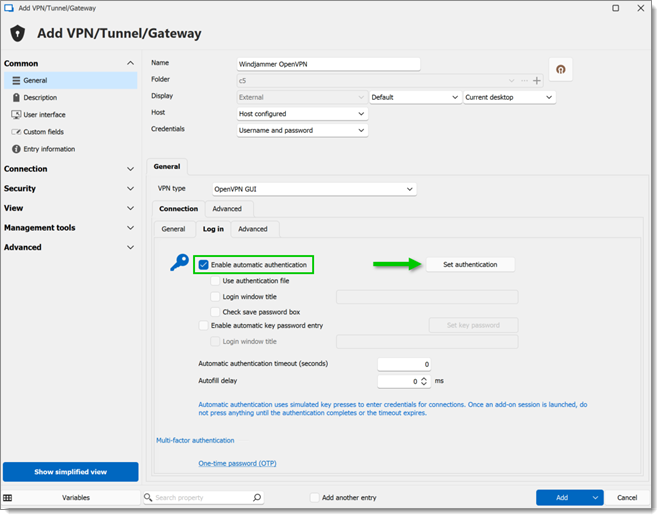Click the ellipsis icon in Folder field

pyautogui.click(x=524, y=81)
